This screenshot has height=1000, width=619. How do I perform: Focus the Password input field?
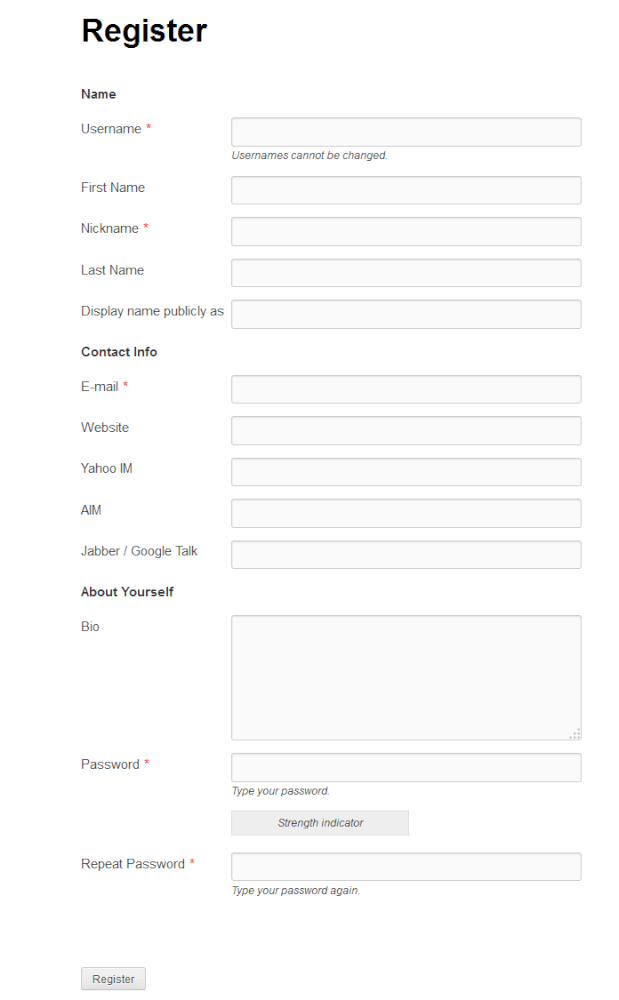click(x=406, y=767)
